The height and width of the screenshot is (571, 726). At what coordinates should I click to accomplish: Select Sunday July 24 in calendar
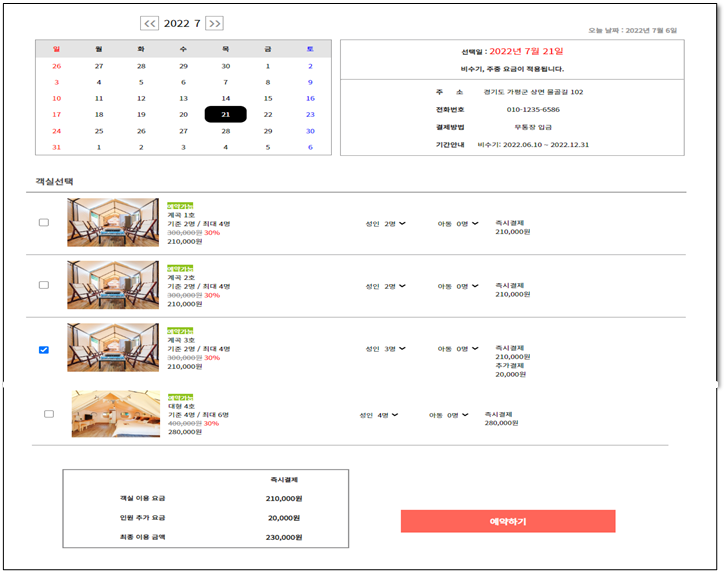[x=56, y=131]
